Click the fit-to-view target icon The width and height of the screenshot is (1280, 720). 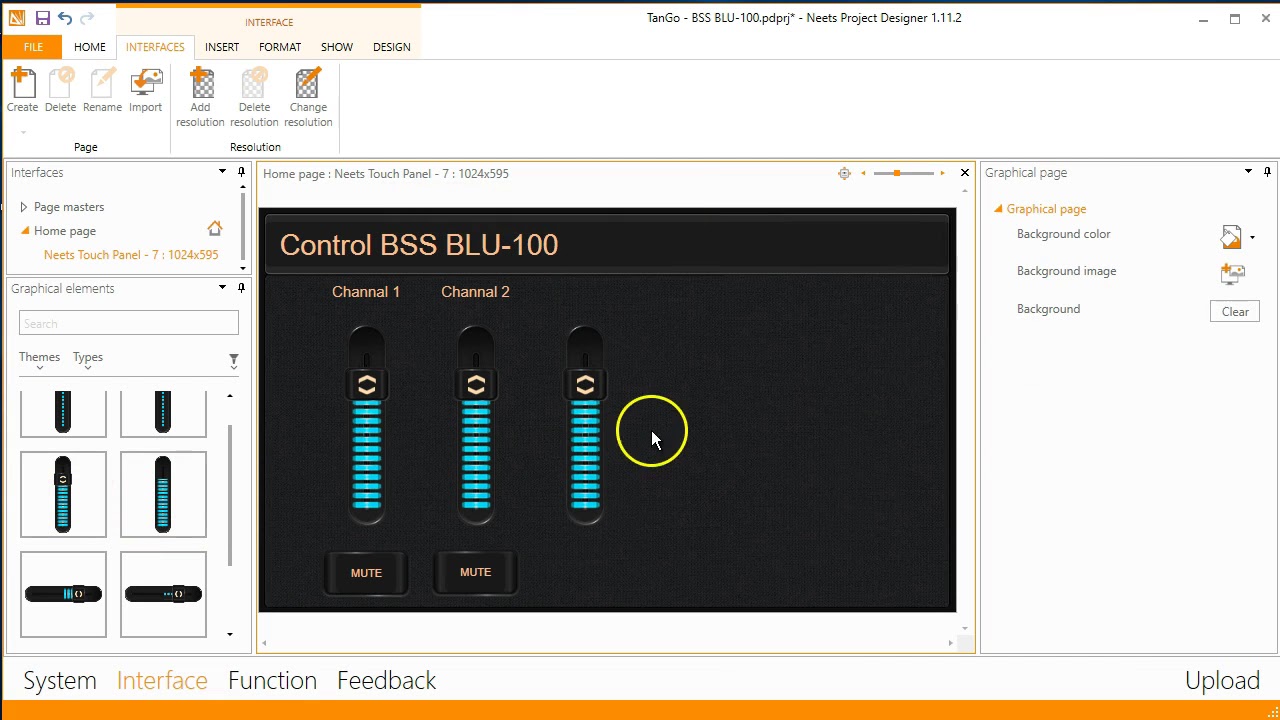(844, 173)
